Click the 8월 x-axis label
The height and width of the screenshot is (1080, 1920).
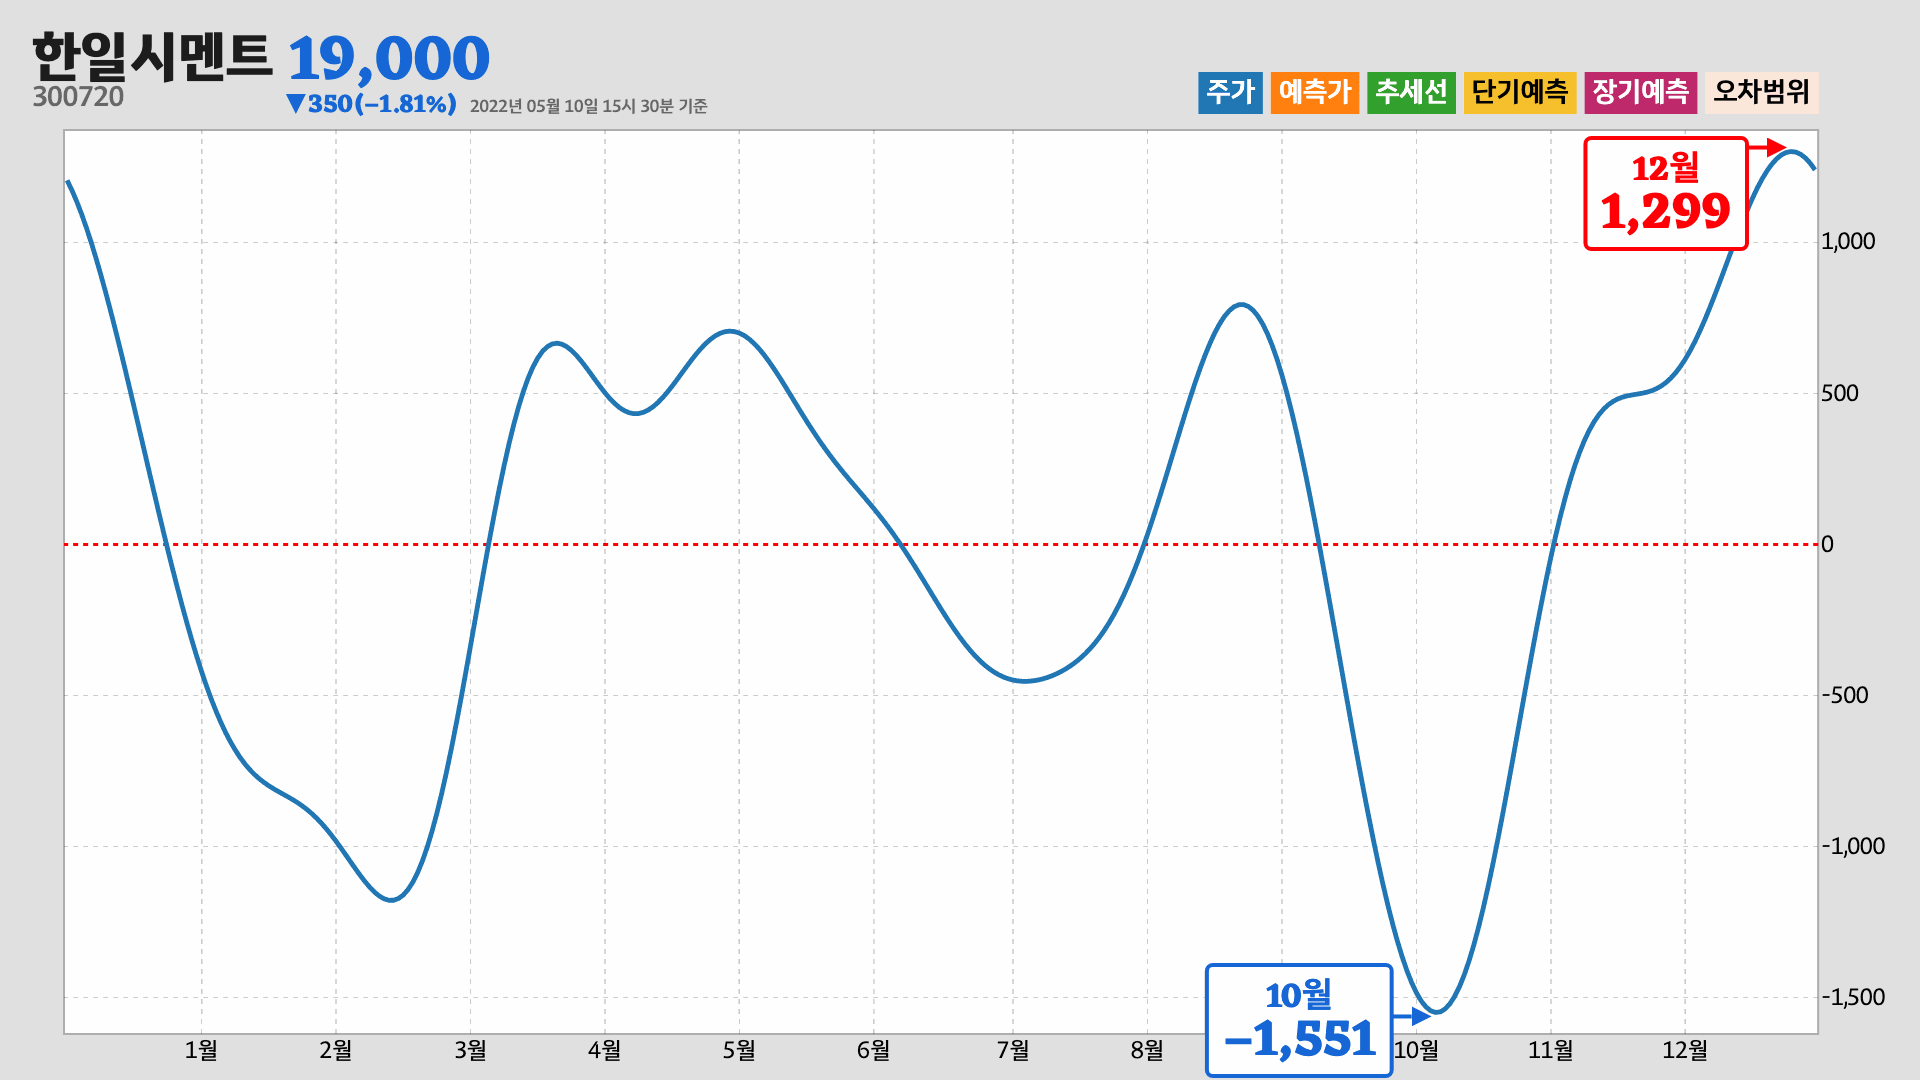point(1147,1050)
